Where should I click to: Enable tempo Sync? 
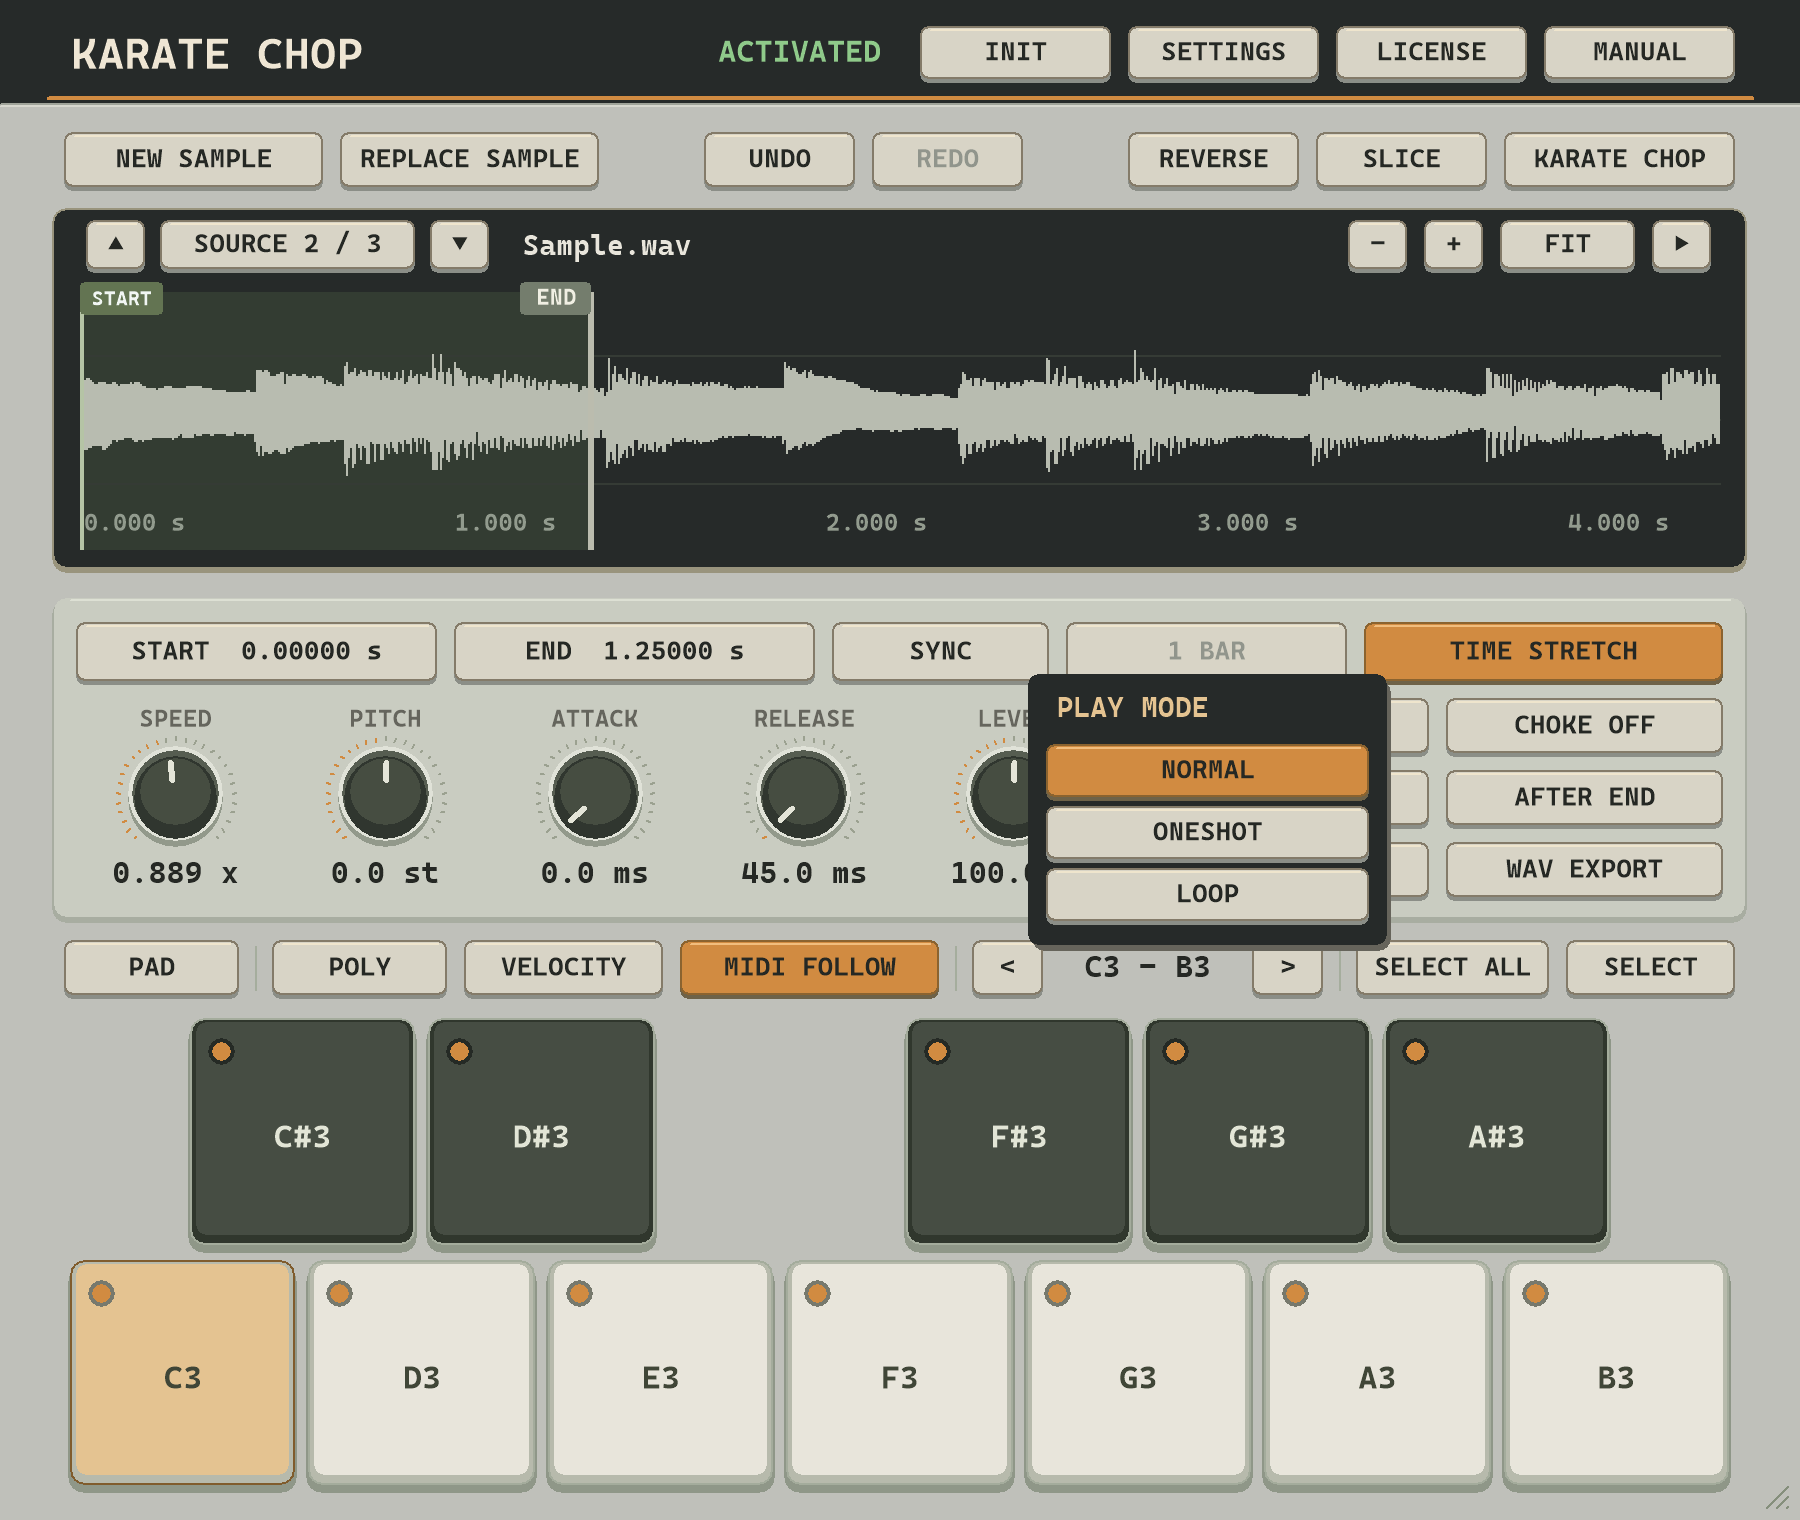coord(940,652)
